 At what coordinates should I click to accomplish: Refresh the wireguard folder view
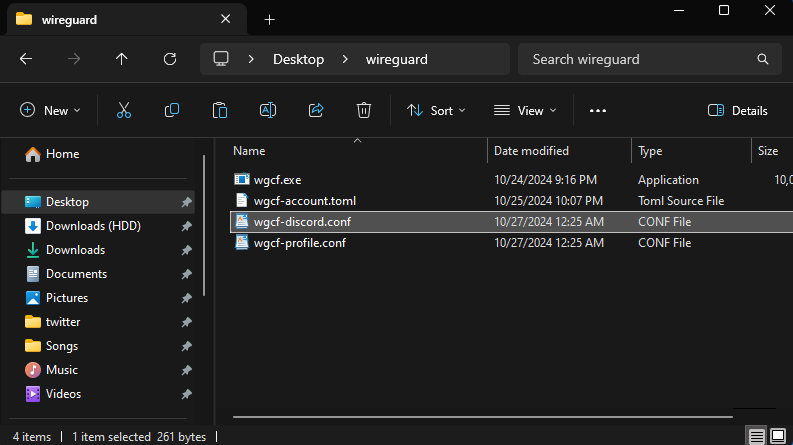click(x=170, y=59)
